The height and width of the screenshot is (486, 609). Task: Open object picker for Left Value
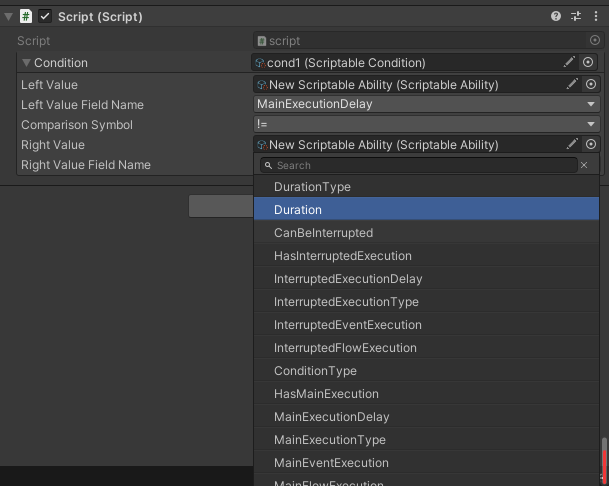pos(590,85)
